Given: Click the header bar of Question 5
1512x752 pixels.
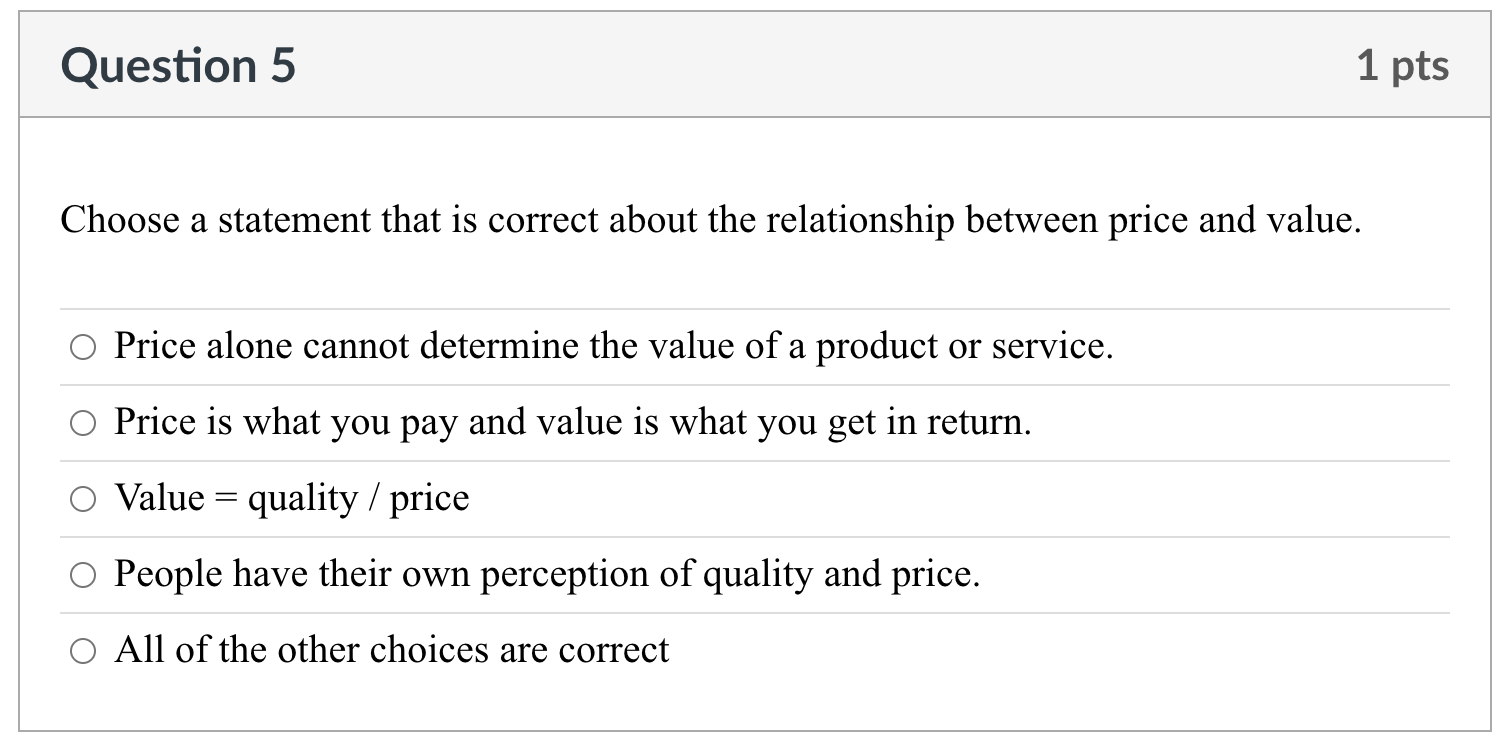Looking at the screenshot, I should [756, 64].
